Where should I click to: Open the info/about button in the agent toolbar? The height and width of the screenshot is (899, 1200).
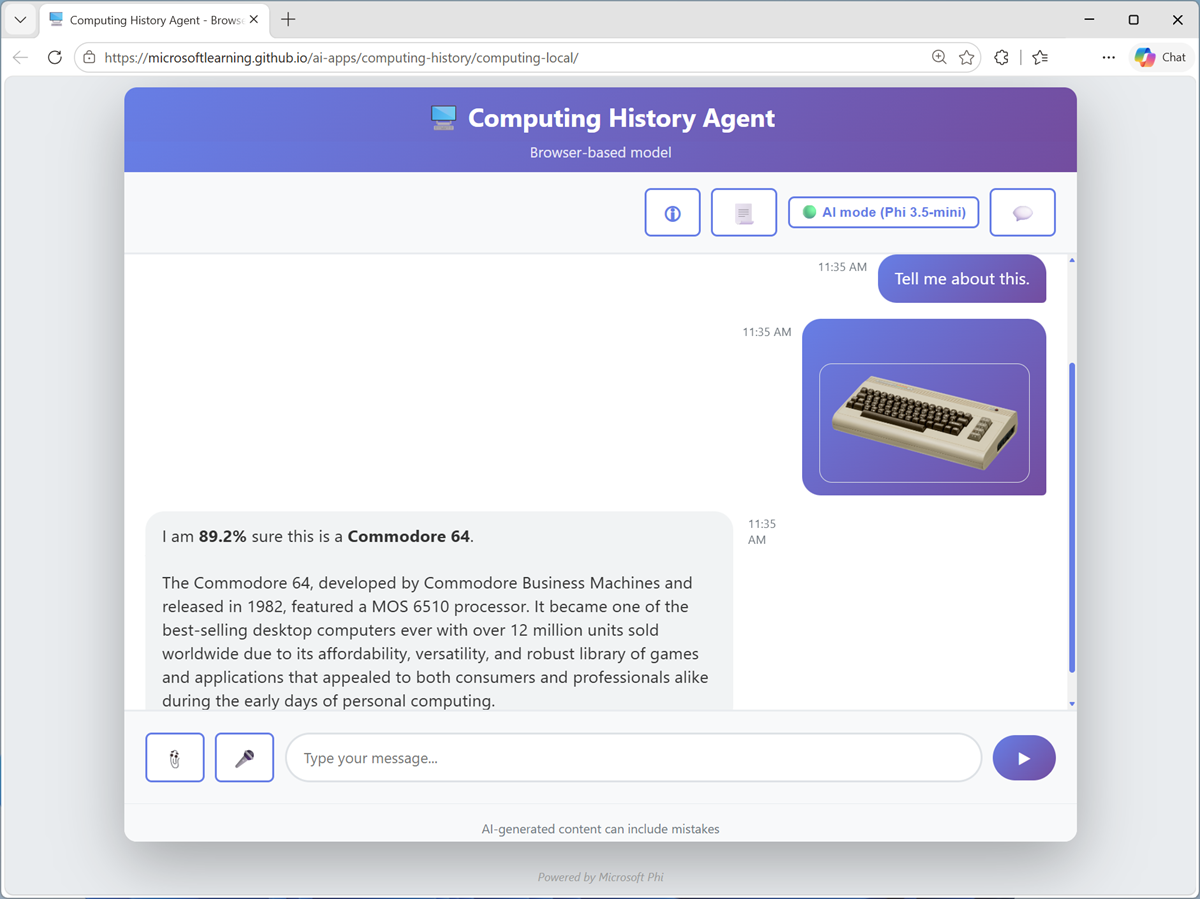point(672,212)
